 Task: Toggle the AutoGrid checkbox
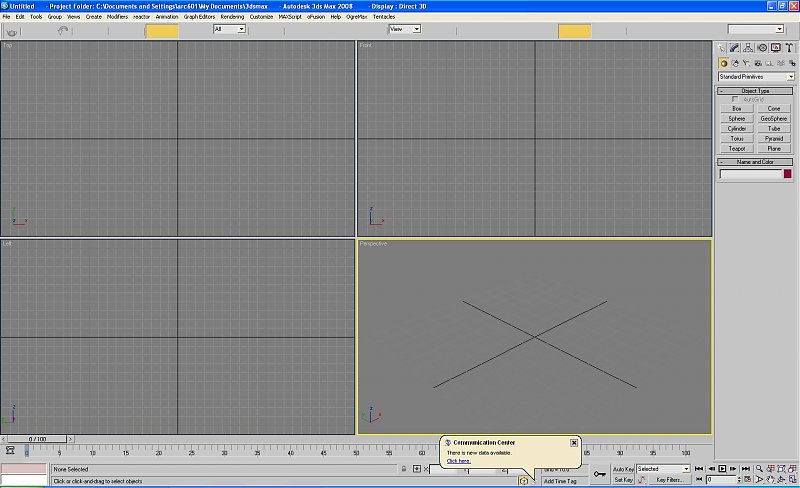tap(735, 99)
